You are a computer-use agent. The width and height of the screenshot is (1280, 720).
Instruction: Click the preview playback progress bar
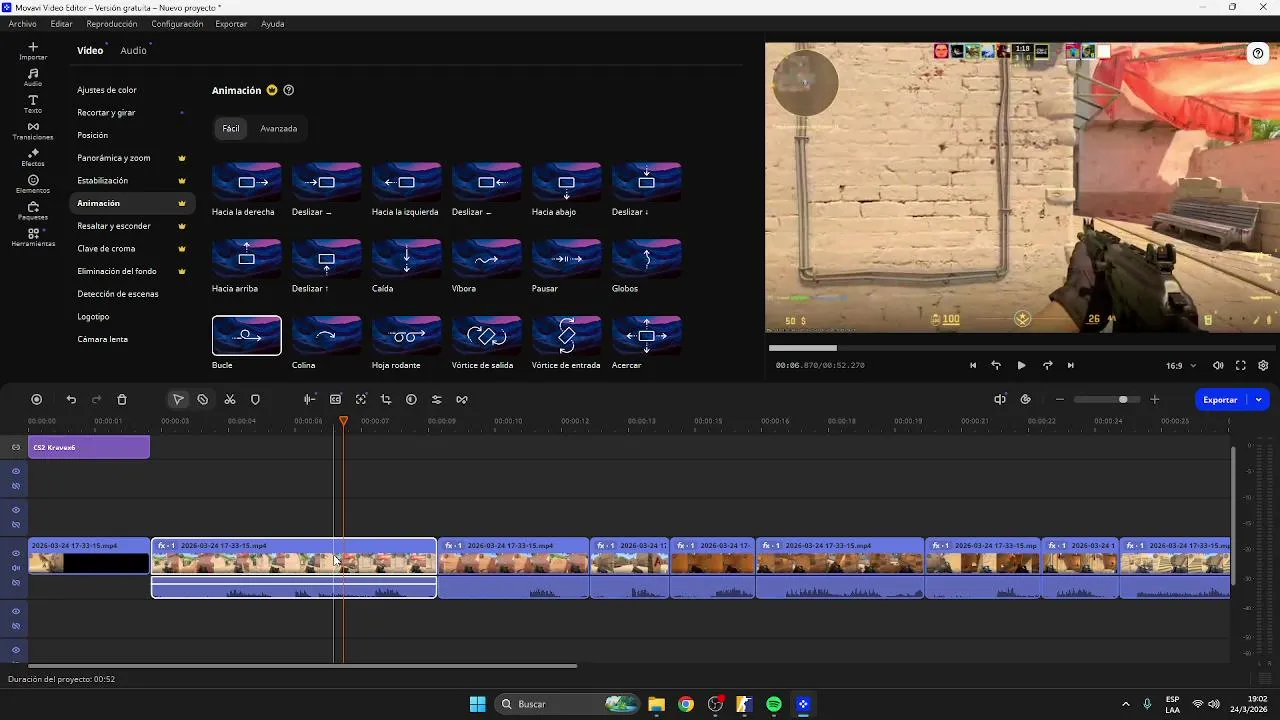pos(1020,348)
